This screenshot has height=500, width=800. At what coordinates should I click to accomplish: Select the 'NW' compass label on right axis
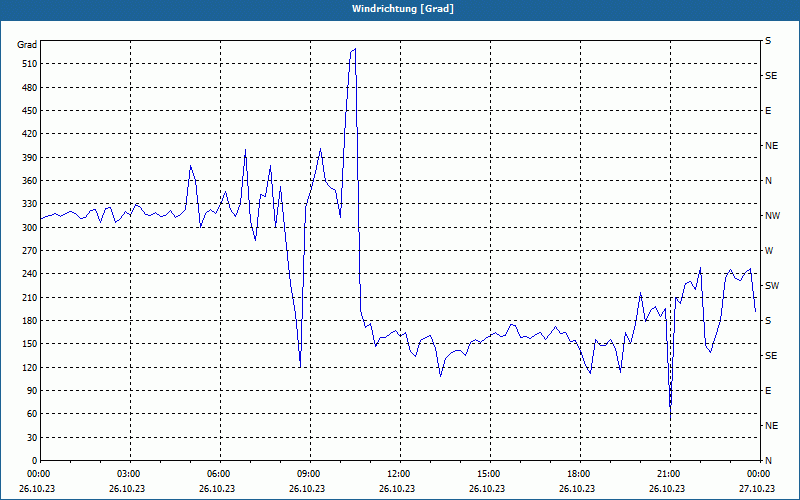pos(772,216)
